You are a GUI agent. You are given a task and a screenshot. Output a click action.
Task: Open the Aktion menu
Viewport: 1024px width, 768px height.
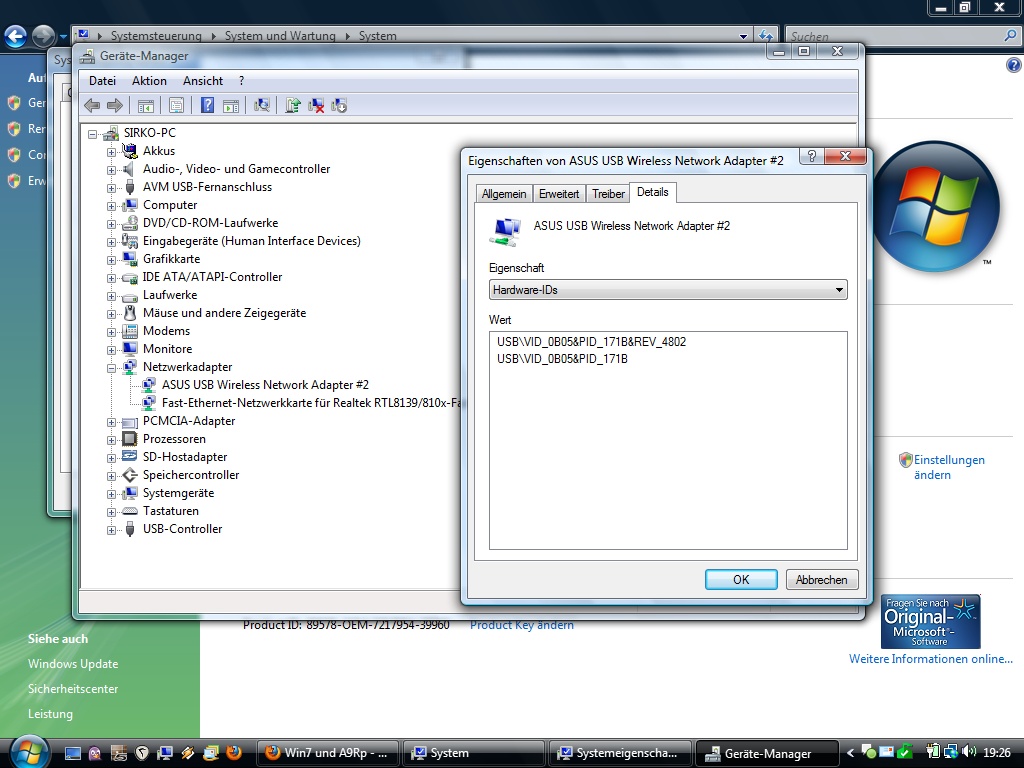tap(149, 81)
